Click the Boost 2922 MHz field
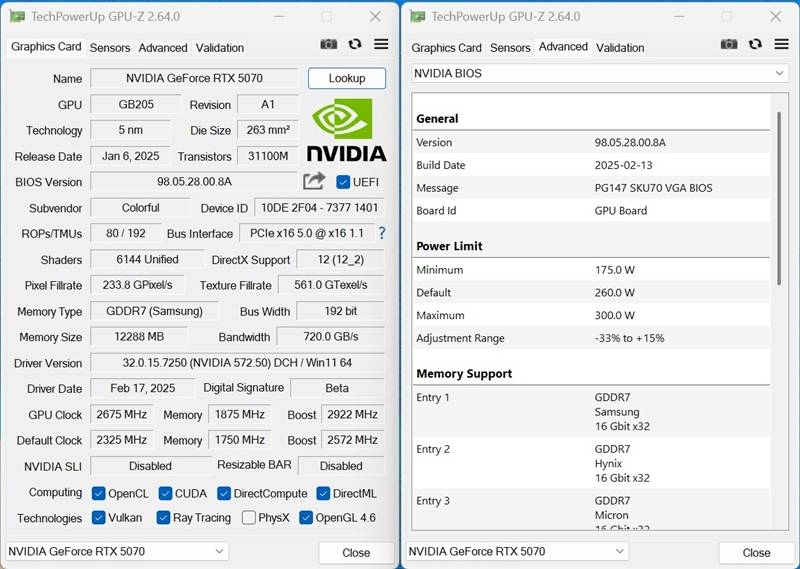The width and height of the screenshot is (800, 569). click(353, 414)
